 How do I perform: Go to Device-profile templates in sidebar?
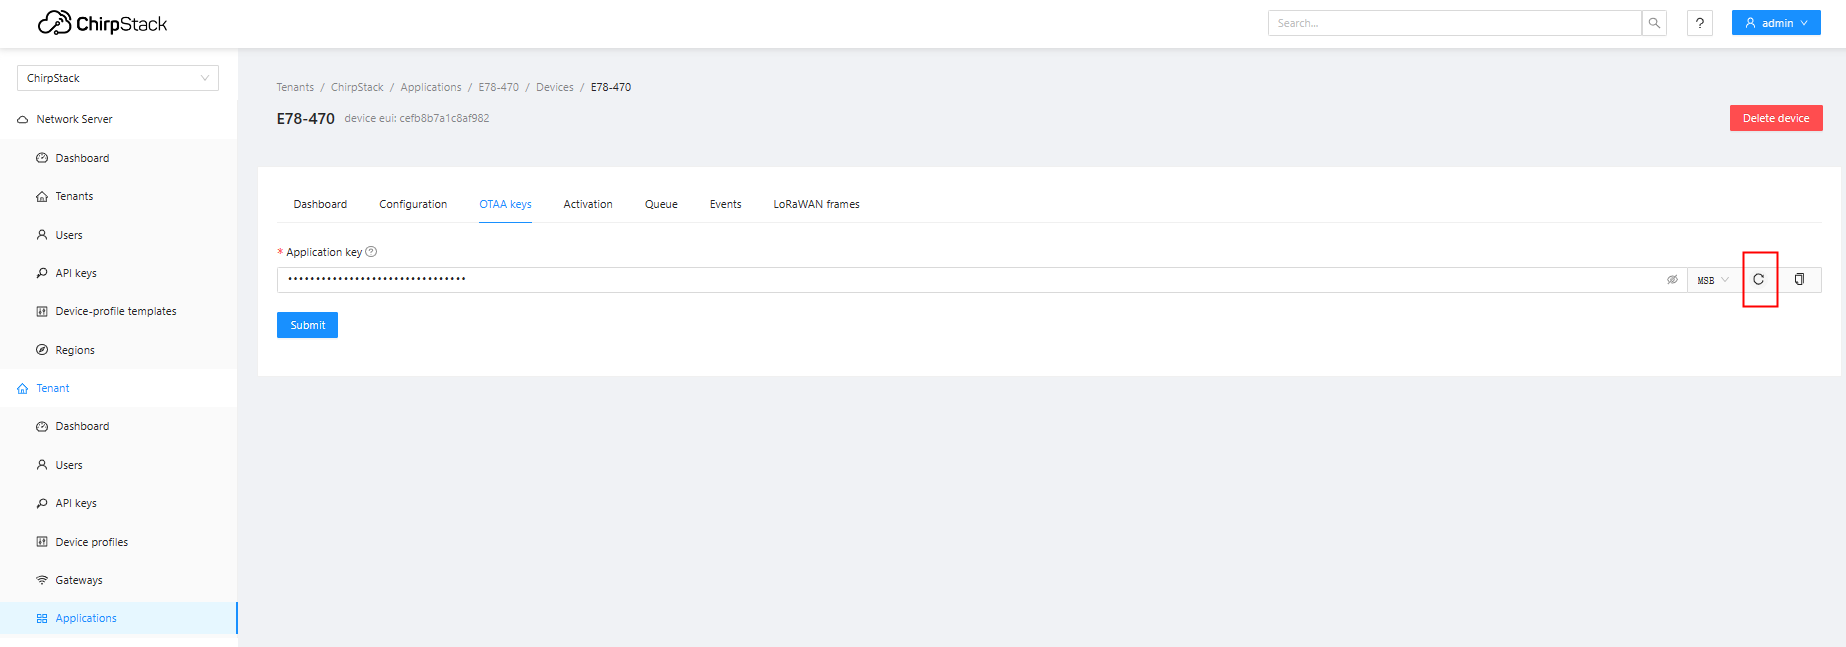pyautogui.click(x=116, y=311)
